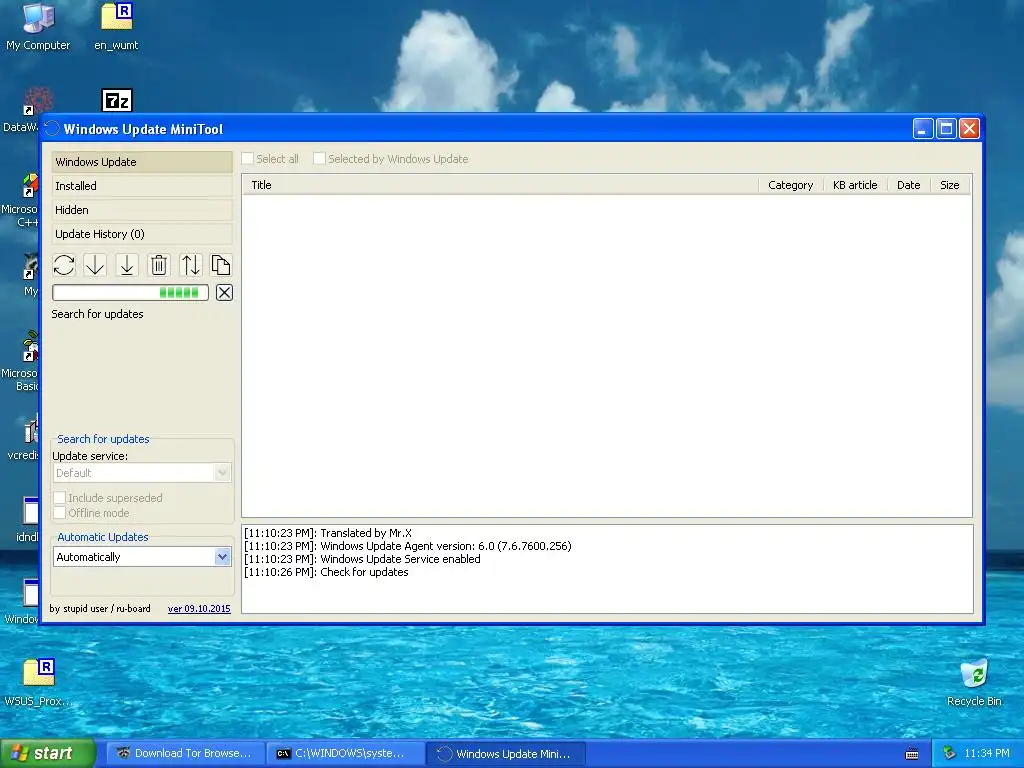Click the refresh check-for-updates icon
Image resolution: width=1024 pixels, height=768 pixels.
point(64,265)
